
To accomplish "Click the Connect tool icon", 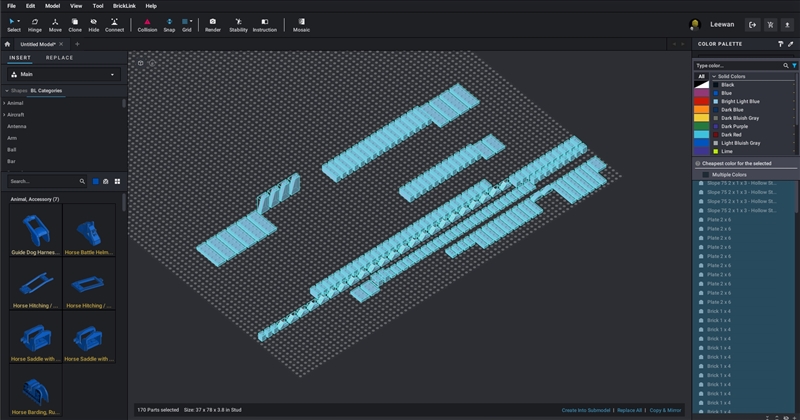I will [x=114, y=24].
